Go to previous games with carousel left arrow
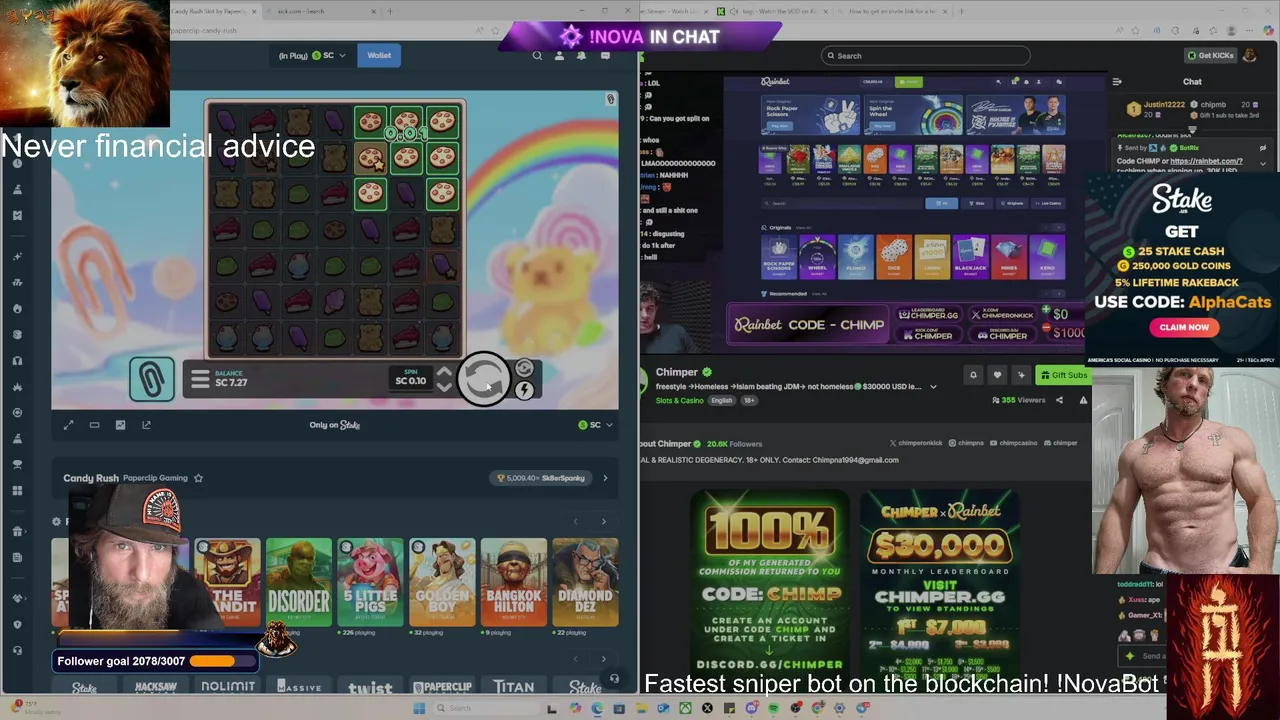The height and width of the screenshot is (720, 1280). 575,522
